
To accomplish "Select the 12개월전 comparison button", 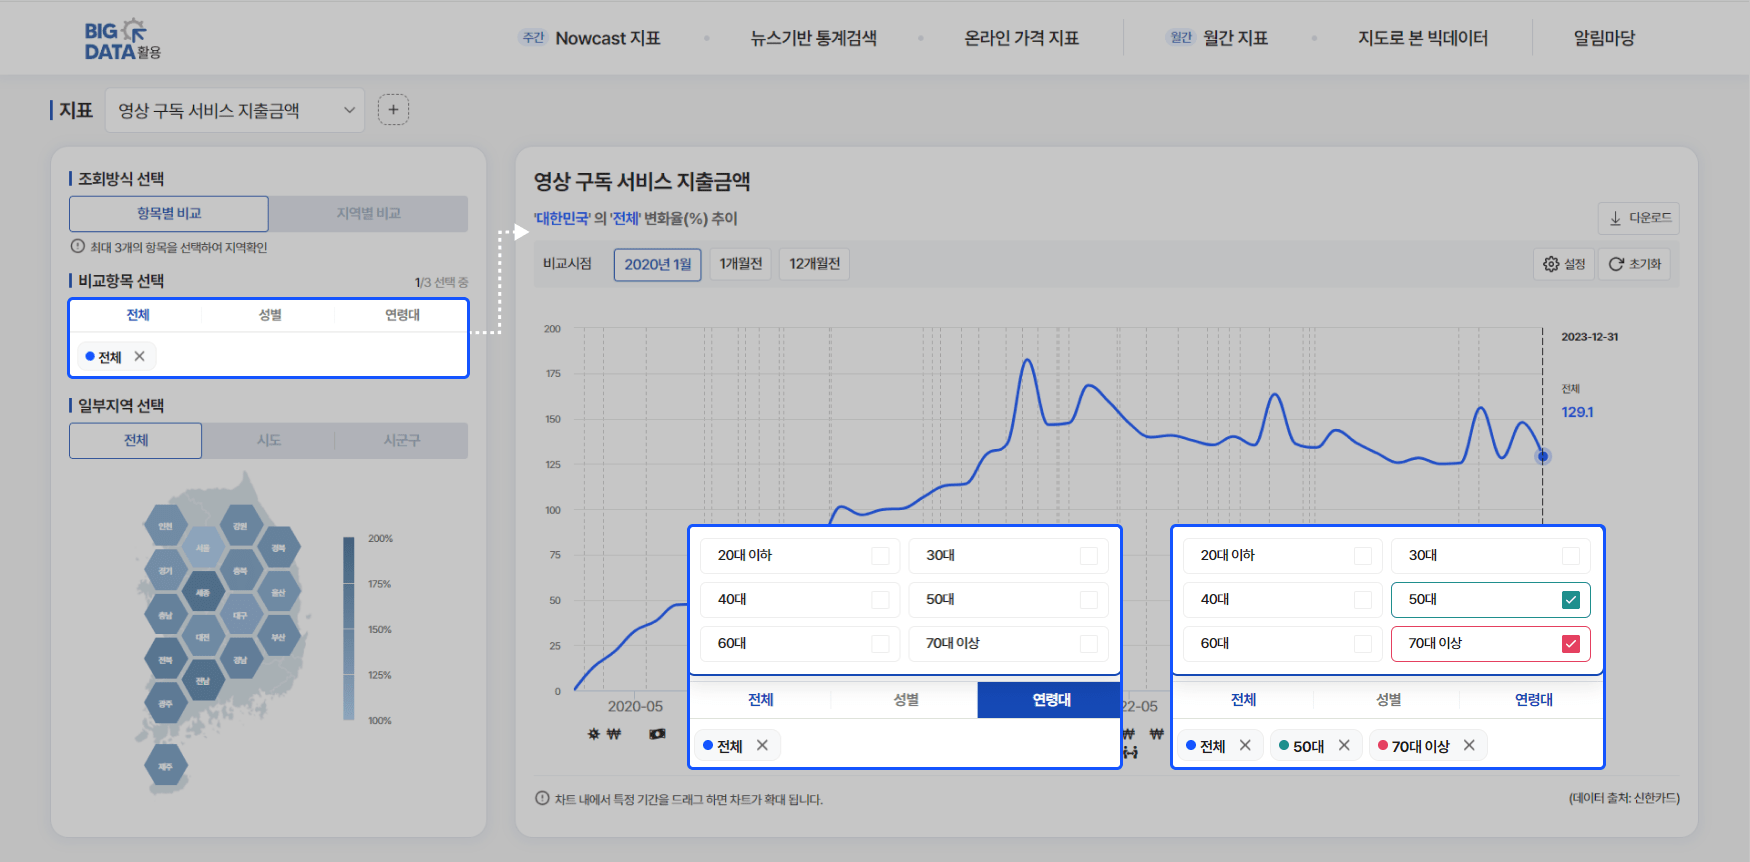I will pyautogui.click(x=814, y=264).
